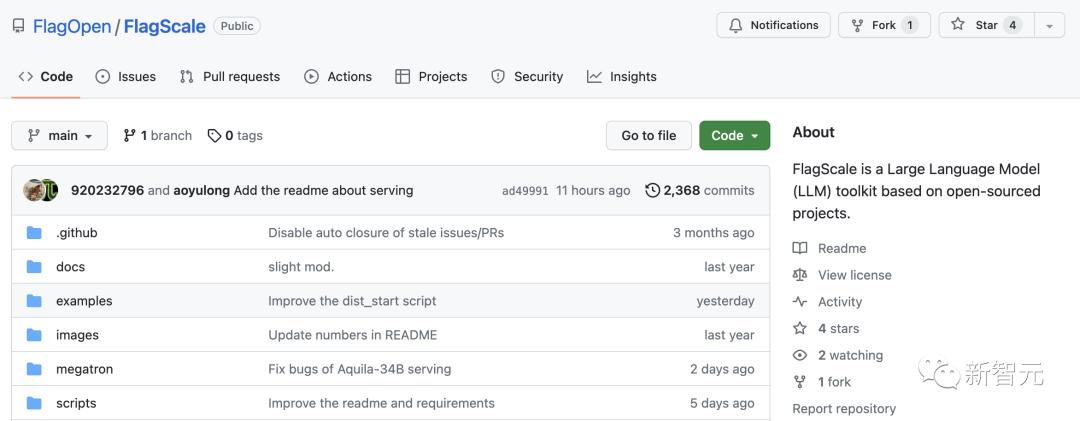The width and height of the screenshot is (1080, 421).
Task: Click the bell icon in Notifications
Action: [736, 25]
